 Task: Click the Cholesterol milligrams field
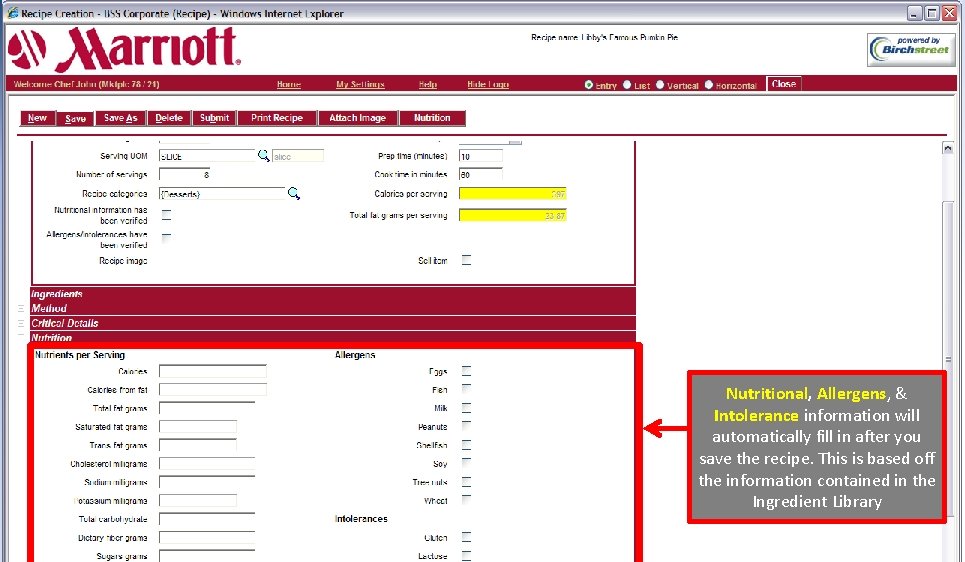click(x=207, y=464)
